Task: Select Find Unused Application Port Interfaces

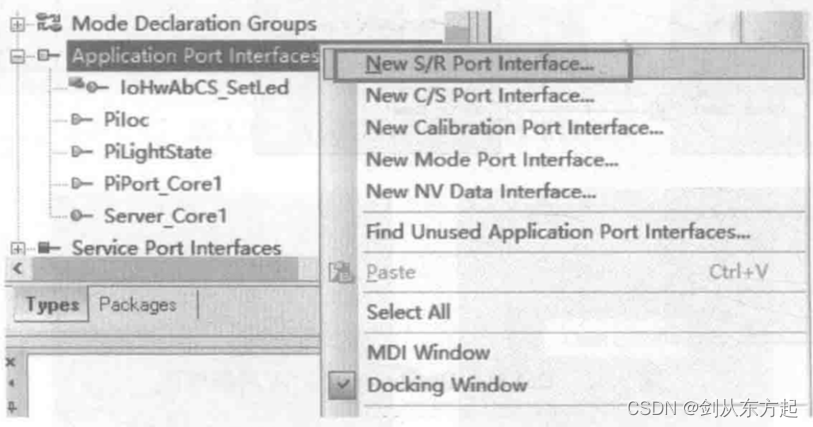Action: coord(557,232)
